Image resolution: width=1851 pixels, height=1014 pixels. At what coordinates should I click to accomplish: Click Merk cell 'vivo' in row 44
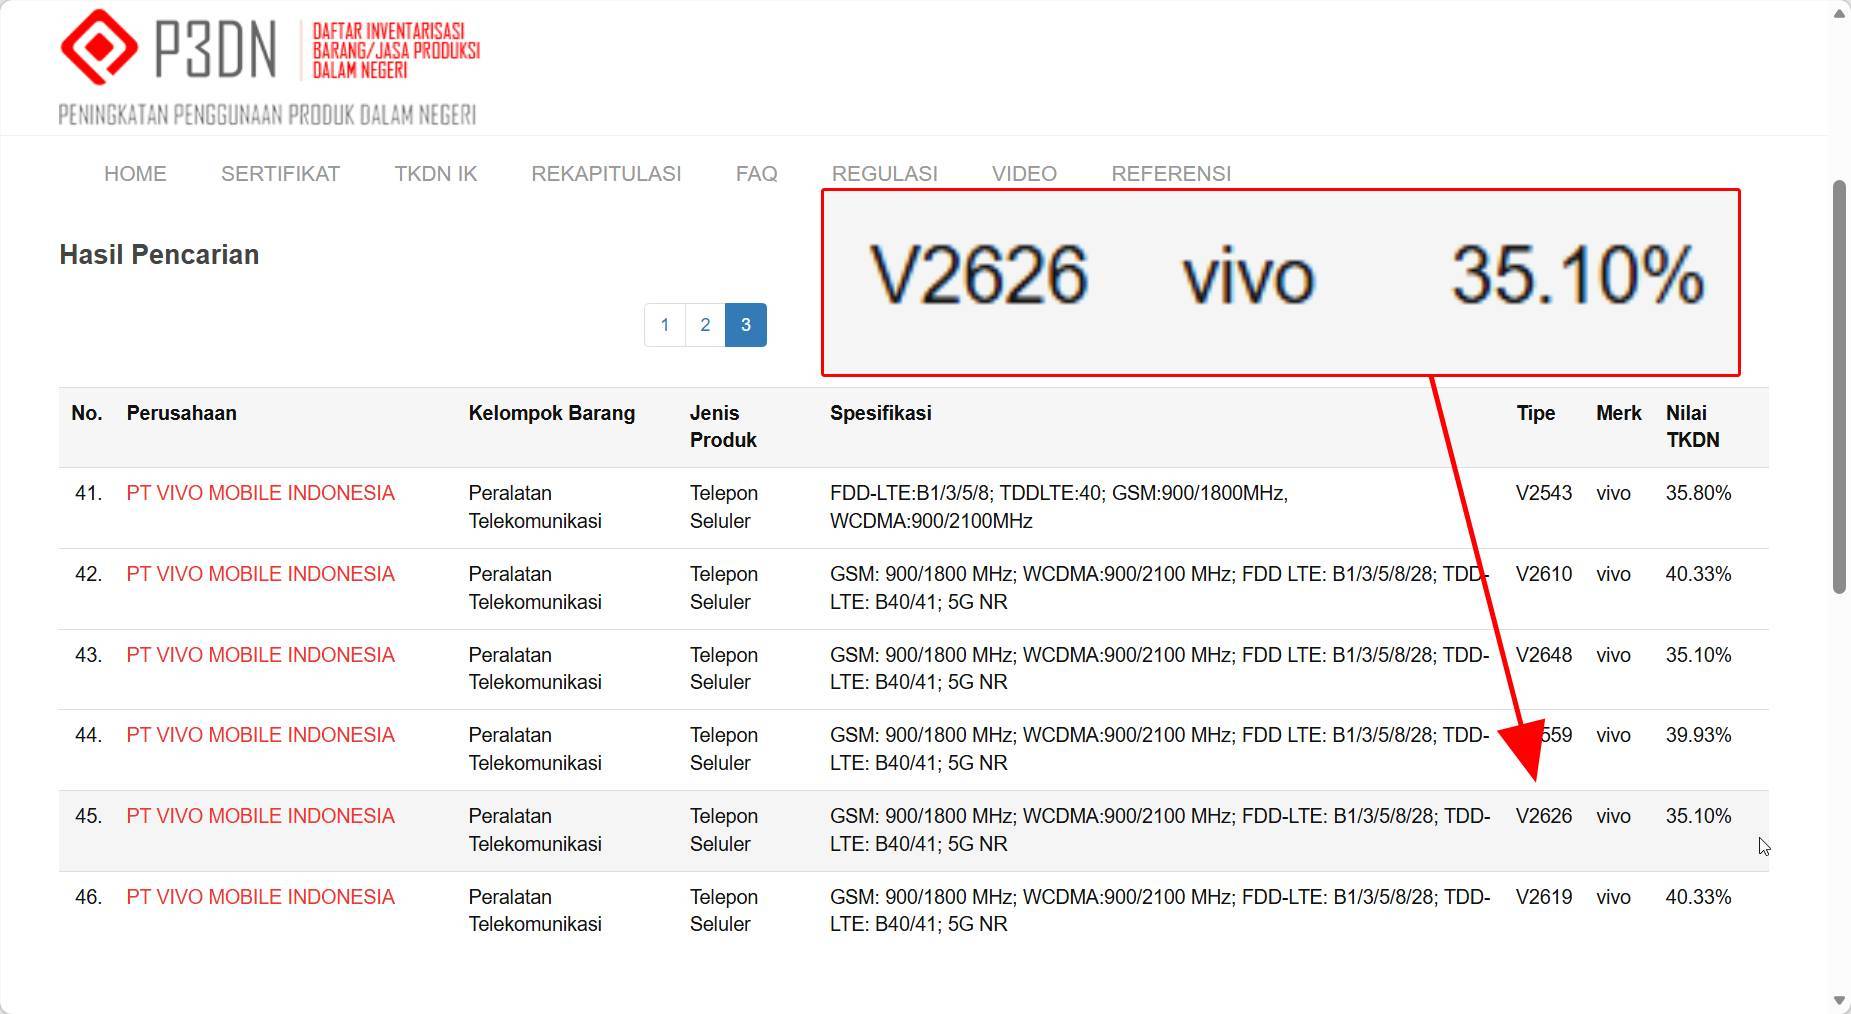click(1613, 735)
